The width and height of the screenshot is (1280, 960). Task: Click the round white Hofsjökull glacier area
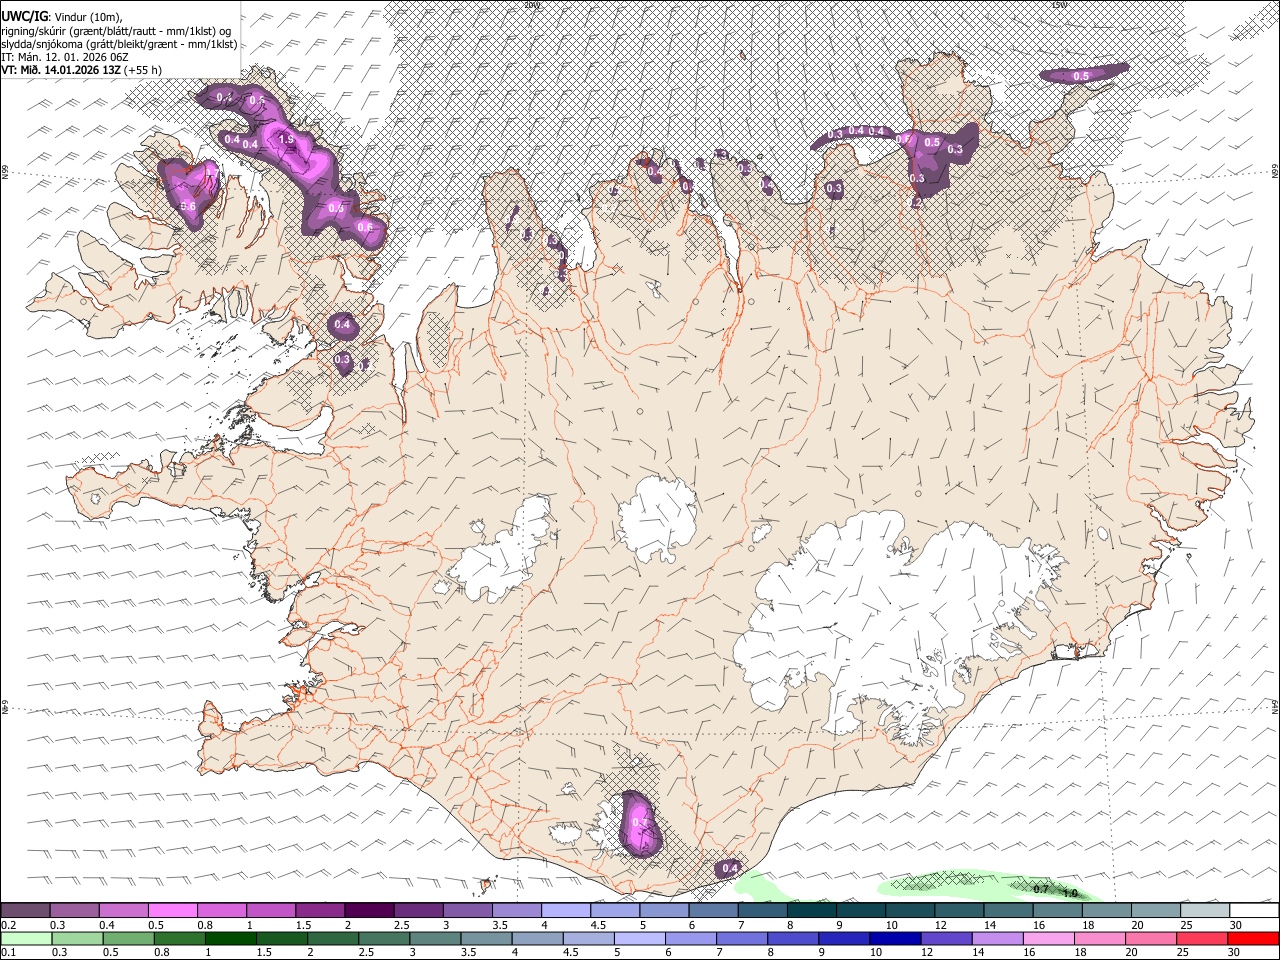point(658,518)
